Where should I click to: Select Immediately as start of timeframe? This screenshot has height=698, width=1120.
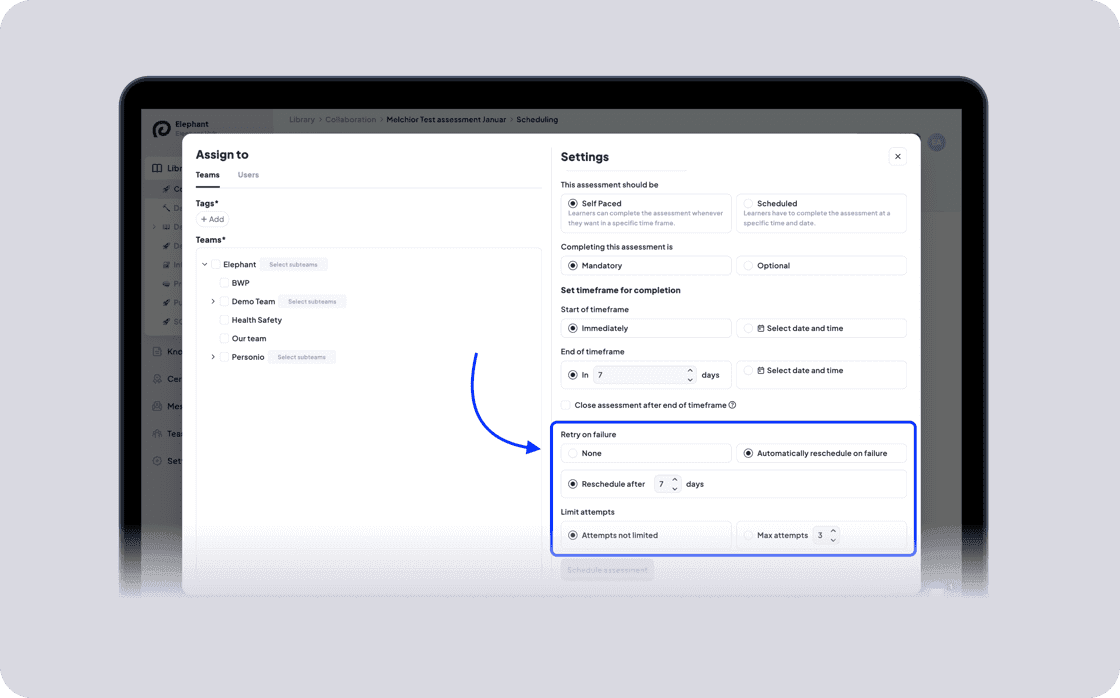[x=646, y=329]
